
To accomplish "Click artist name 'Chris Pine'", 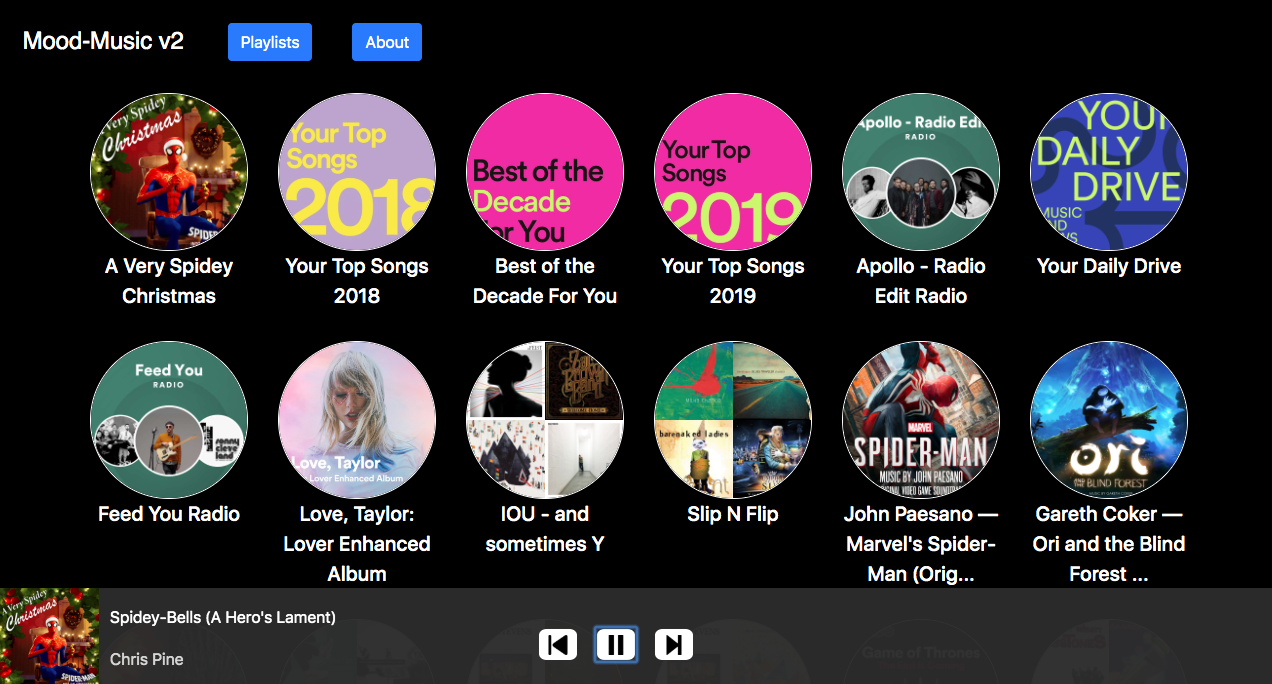I will coord(147,659).
